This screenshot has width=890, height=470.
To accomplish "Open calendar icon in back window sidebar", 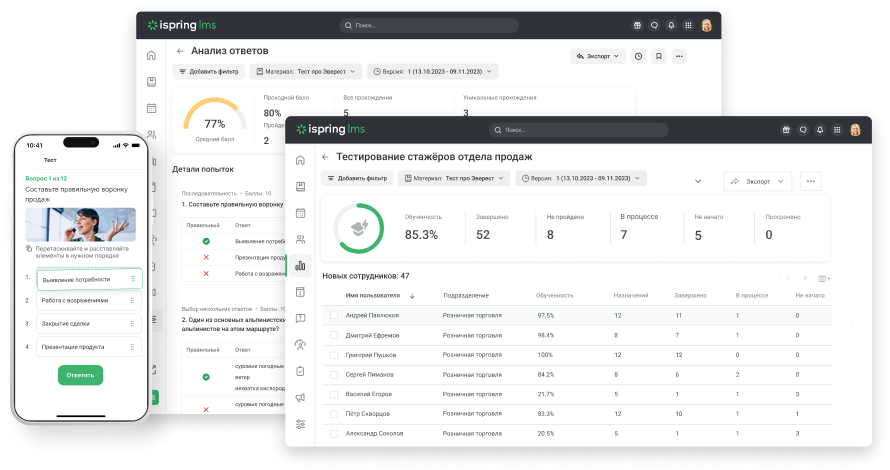I will point(151,108).
